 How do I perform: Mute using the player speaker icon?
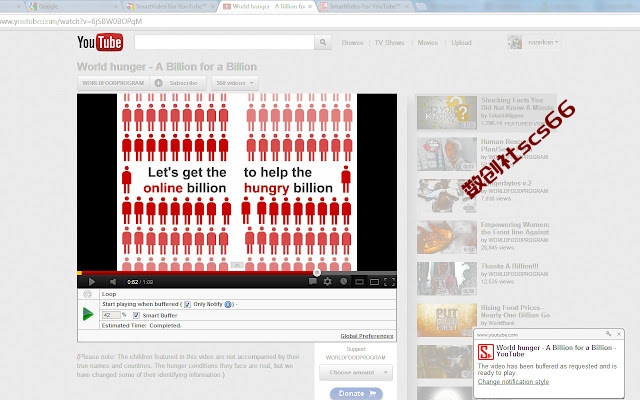click(x=113, y=282)
